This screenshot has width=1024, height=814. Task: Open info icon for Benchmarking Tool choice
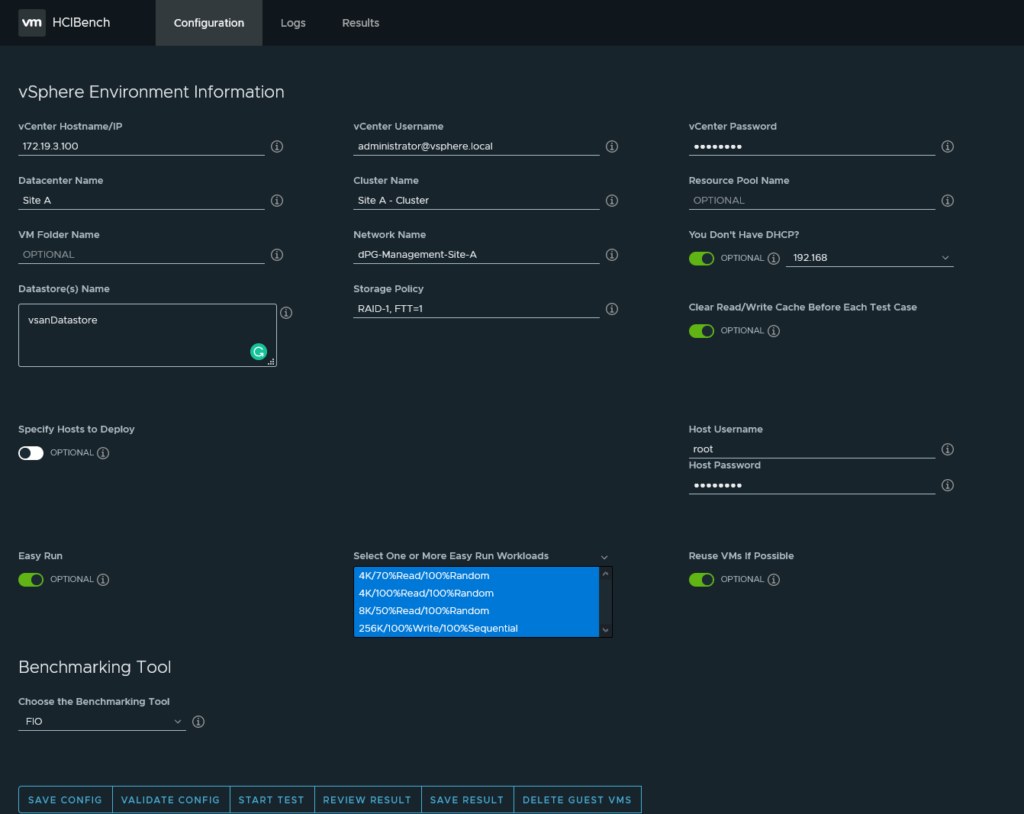coord(199,722)
